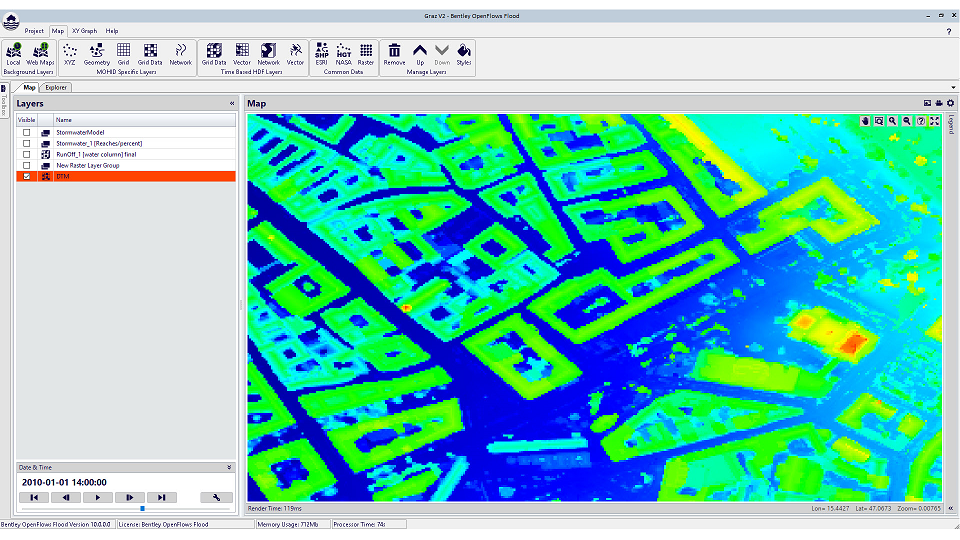The image size is (960, 540).
Task: Import ESRI SHP common data
Action: pyautogui.click(x=321, y=54)
